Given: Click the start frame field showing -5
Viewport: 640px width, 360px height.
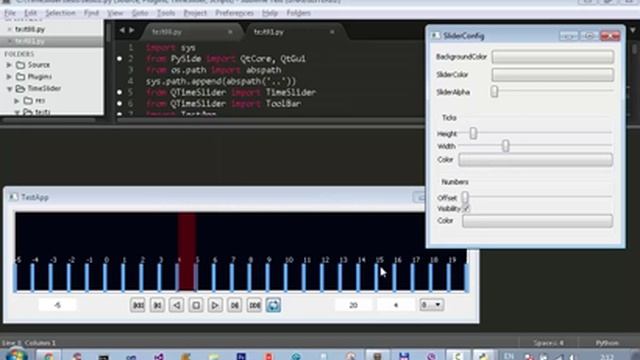Looking at the screenshot, I should click(x=58, y=305).
